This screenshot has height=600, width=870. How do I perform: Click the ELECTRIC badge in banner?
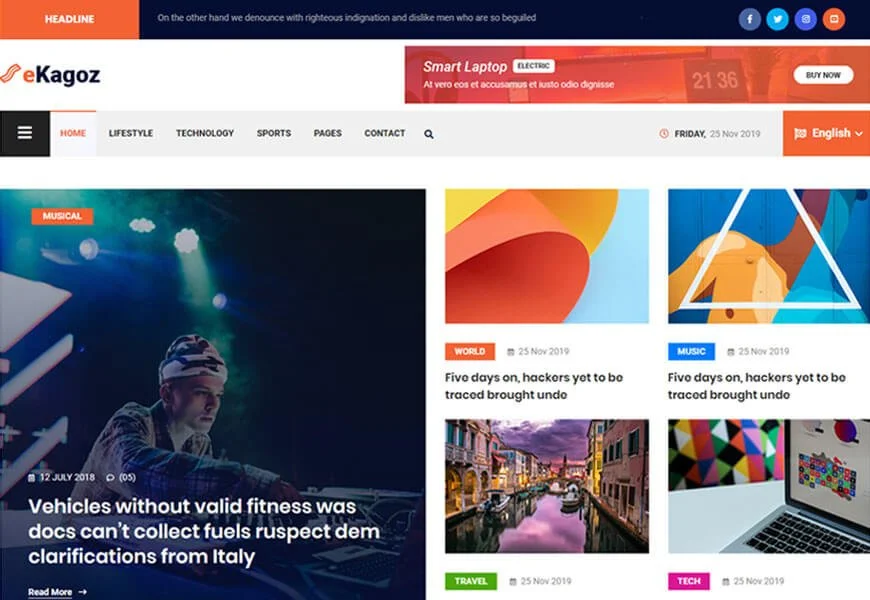(x=533, y=66)
